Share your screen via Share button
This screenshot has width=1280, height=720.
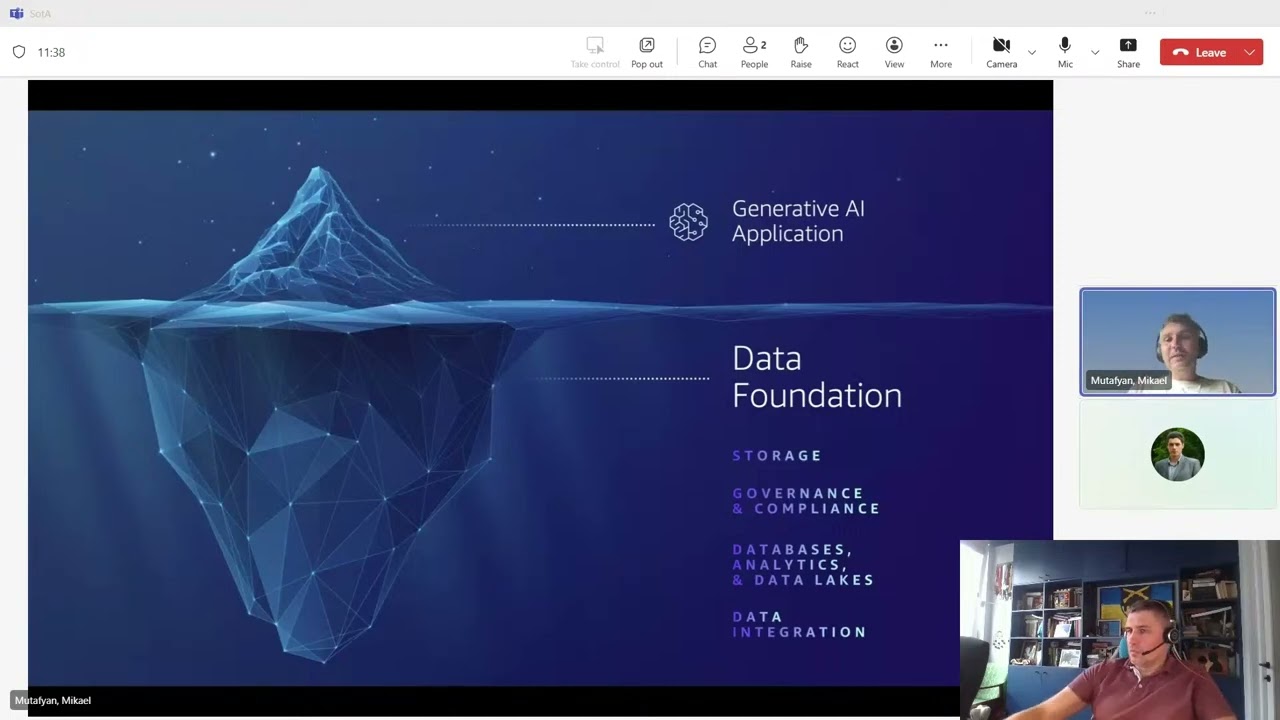(1128, 52)
